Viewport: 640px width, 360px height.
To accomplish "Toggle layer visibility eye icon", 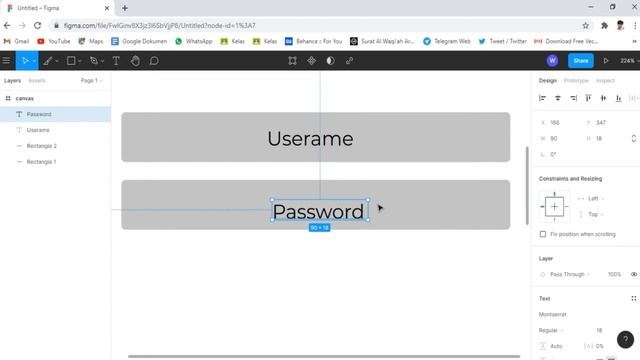I will pyautogui.click(x=633, y=274).
